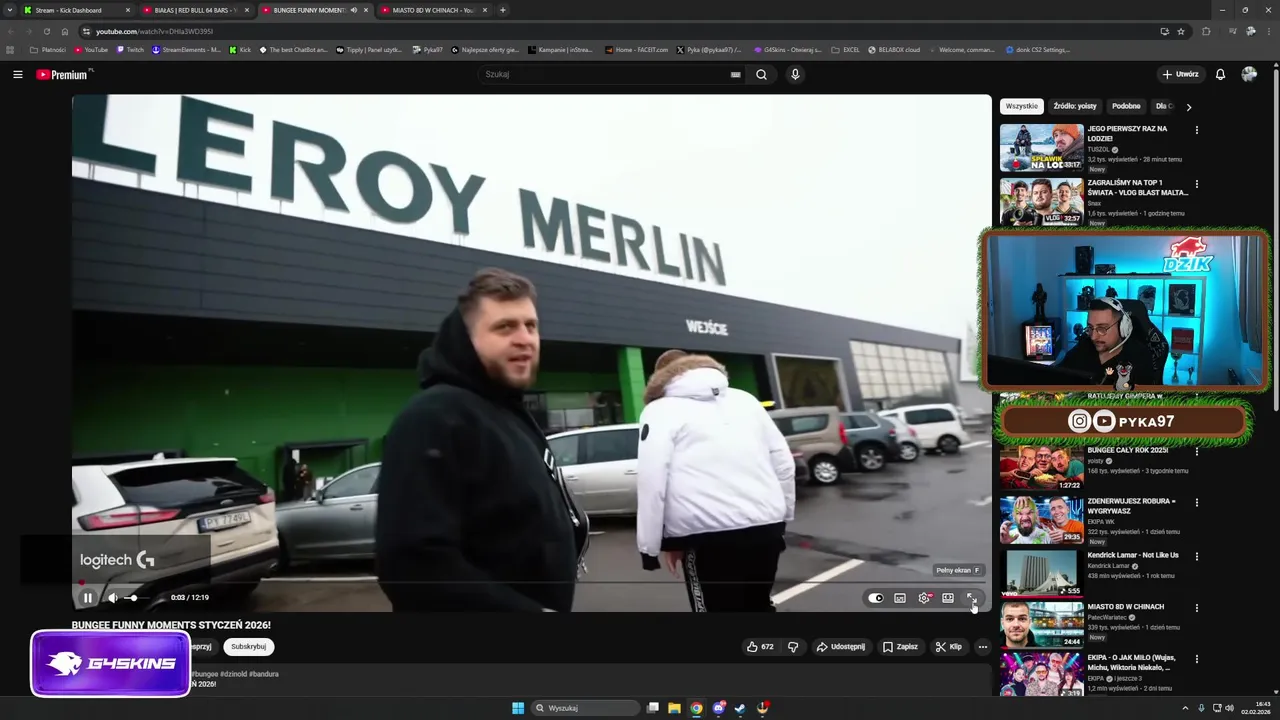The width and height of the screenshot is (1280, 720).
Task: Open the Kick bookmark
Action: [x=240, y=49]
